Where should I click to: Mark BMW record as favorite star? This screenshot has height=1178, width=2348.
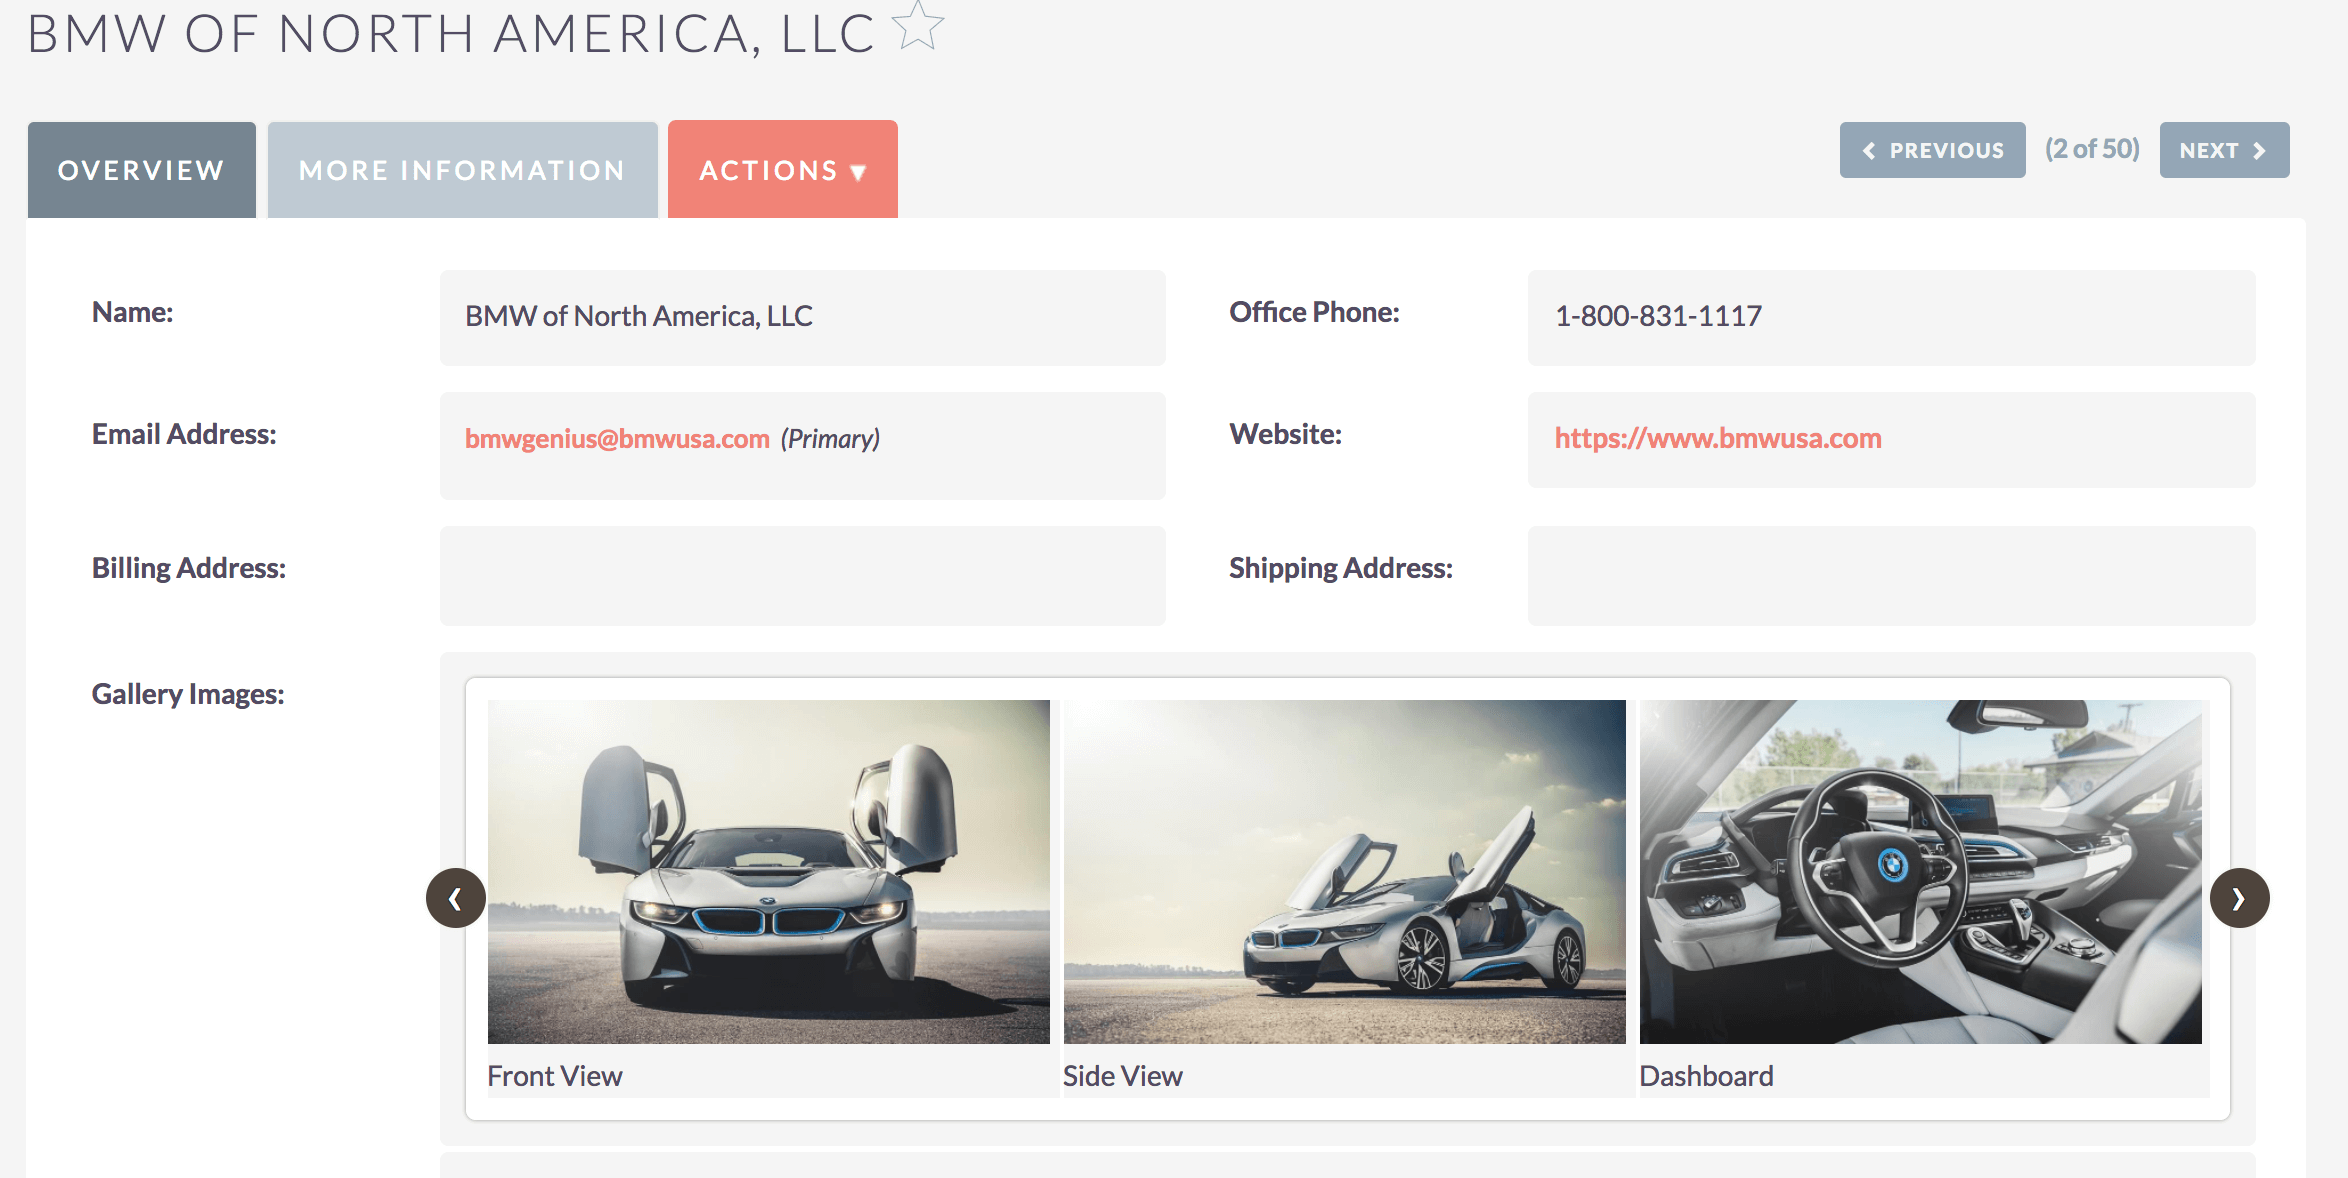pos(917,26)
